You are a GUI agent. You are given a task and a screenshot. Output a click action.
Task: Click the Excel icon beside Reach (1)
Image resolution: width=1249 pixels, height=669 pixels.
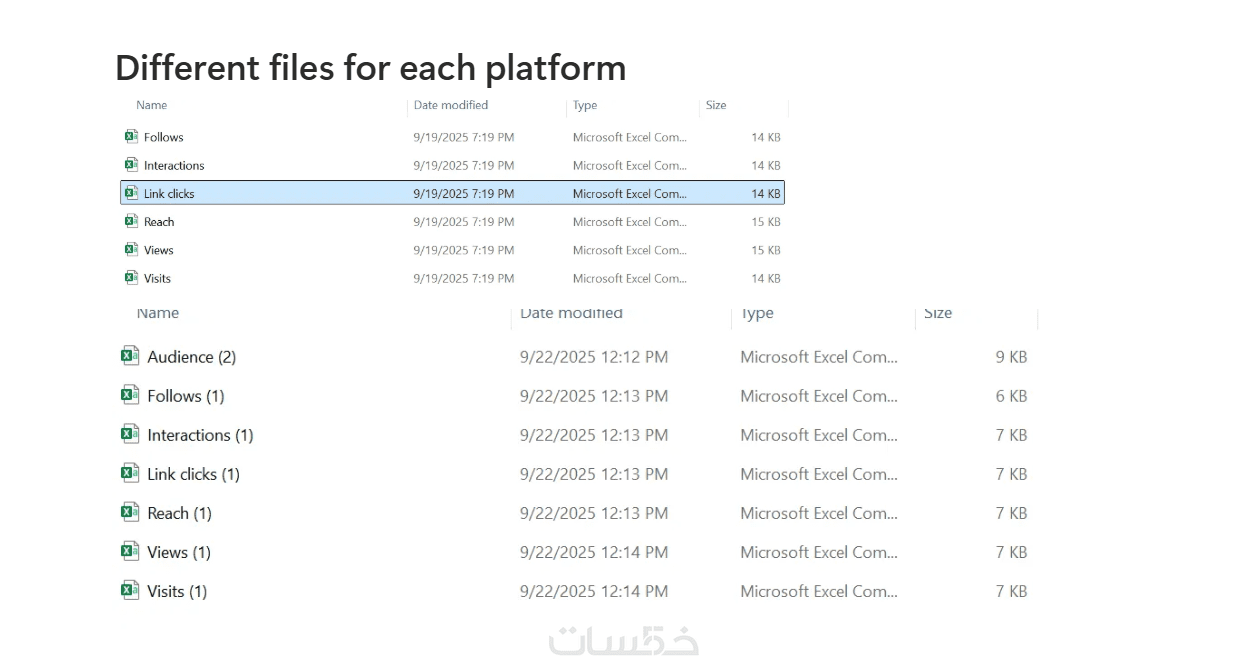point(130,512)
